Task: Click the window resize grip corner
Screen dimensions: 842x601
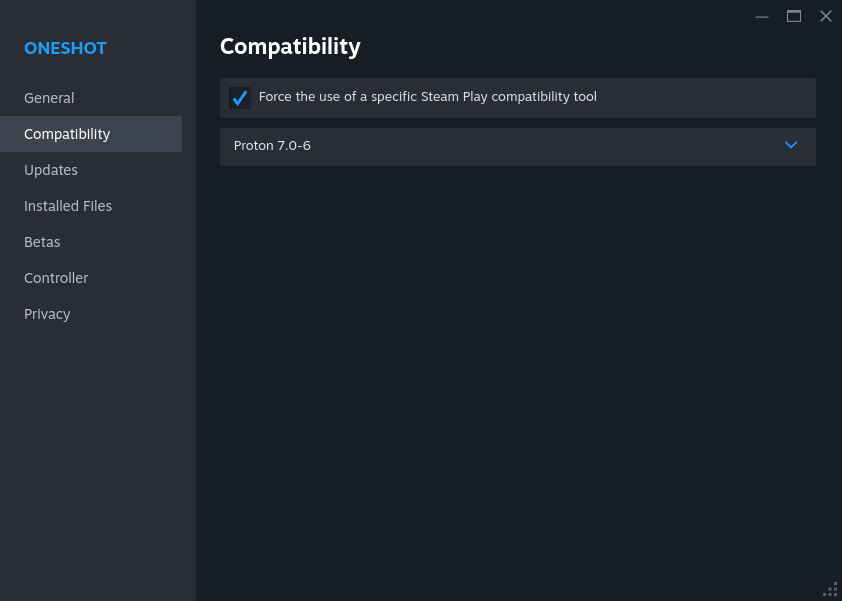Action: click(x=831, y=590)
